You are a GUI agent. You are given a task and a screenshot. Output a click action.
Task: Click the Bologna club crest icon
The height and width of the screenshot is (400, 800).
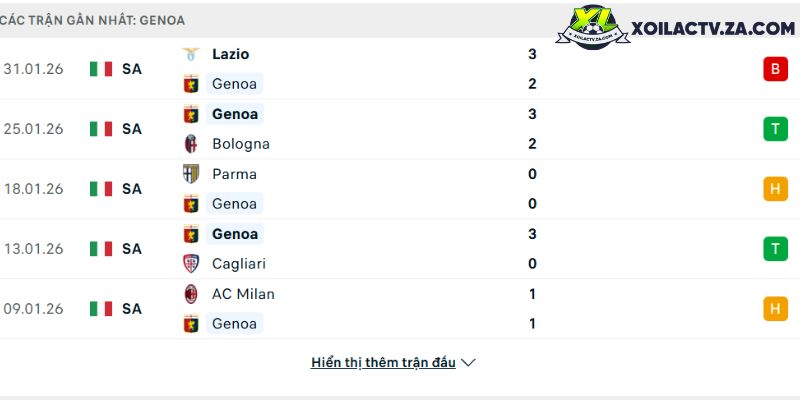click(x=190, y=144)
